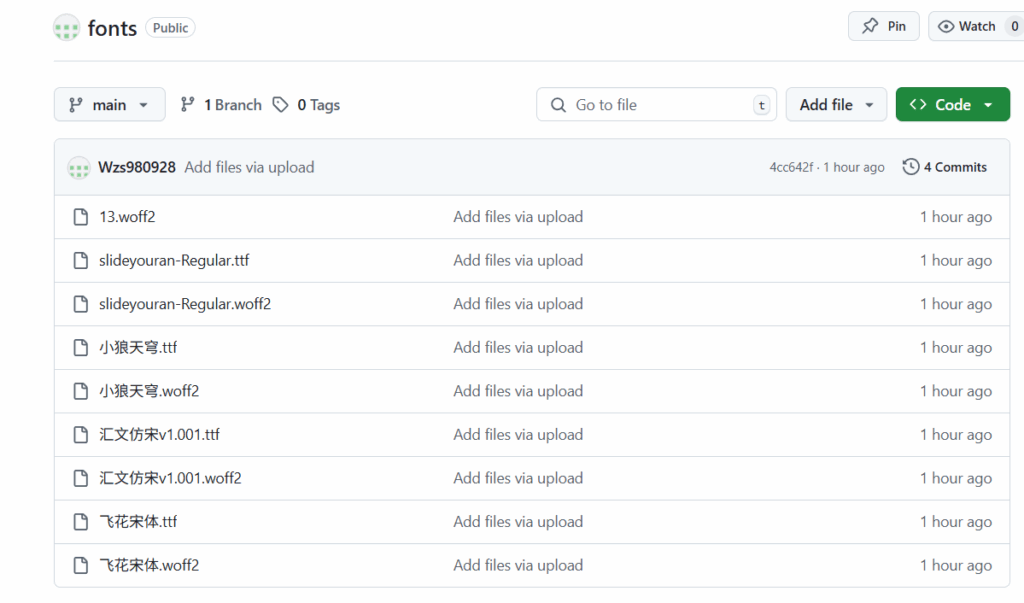Open file 飞花宋体.woff2

pyautogui.click(x=149, y=565)
